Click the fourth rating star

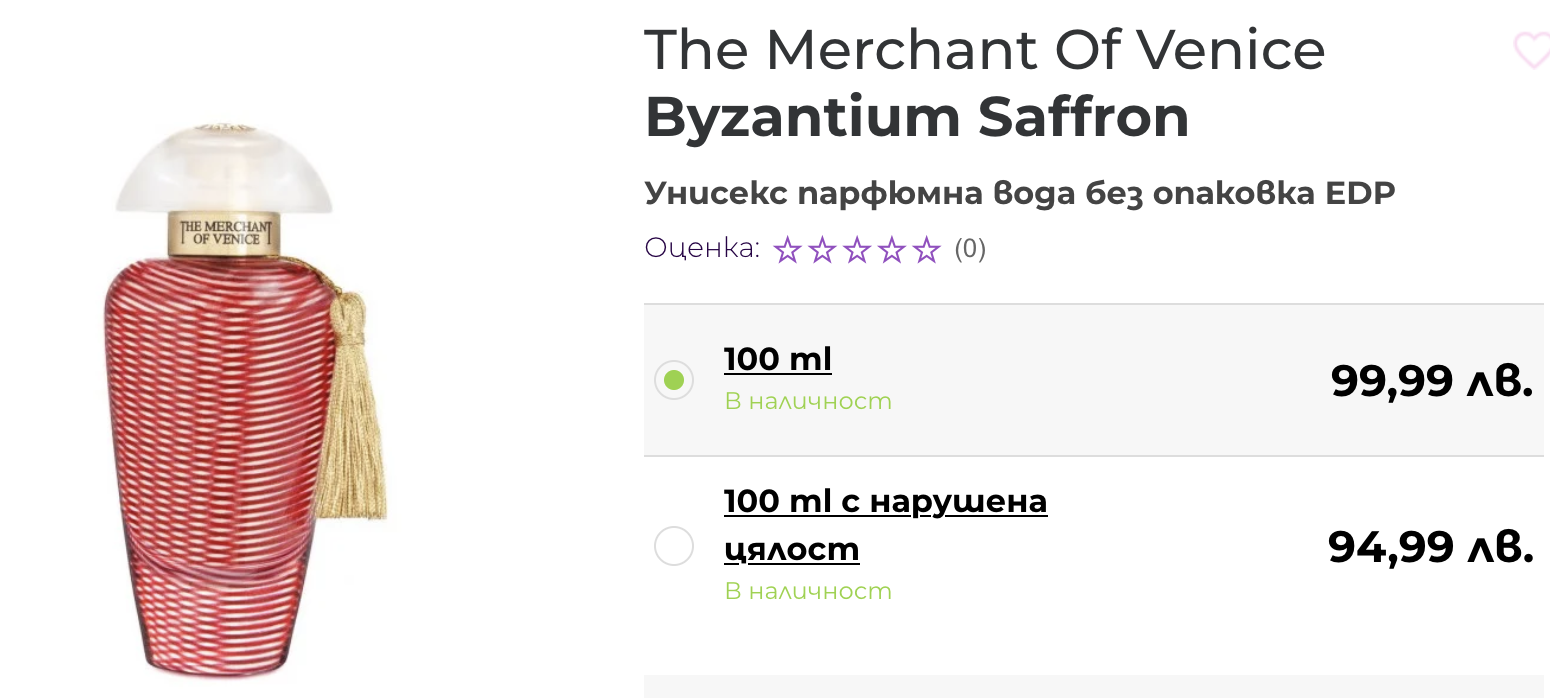pos(892,249)
